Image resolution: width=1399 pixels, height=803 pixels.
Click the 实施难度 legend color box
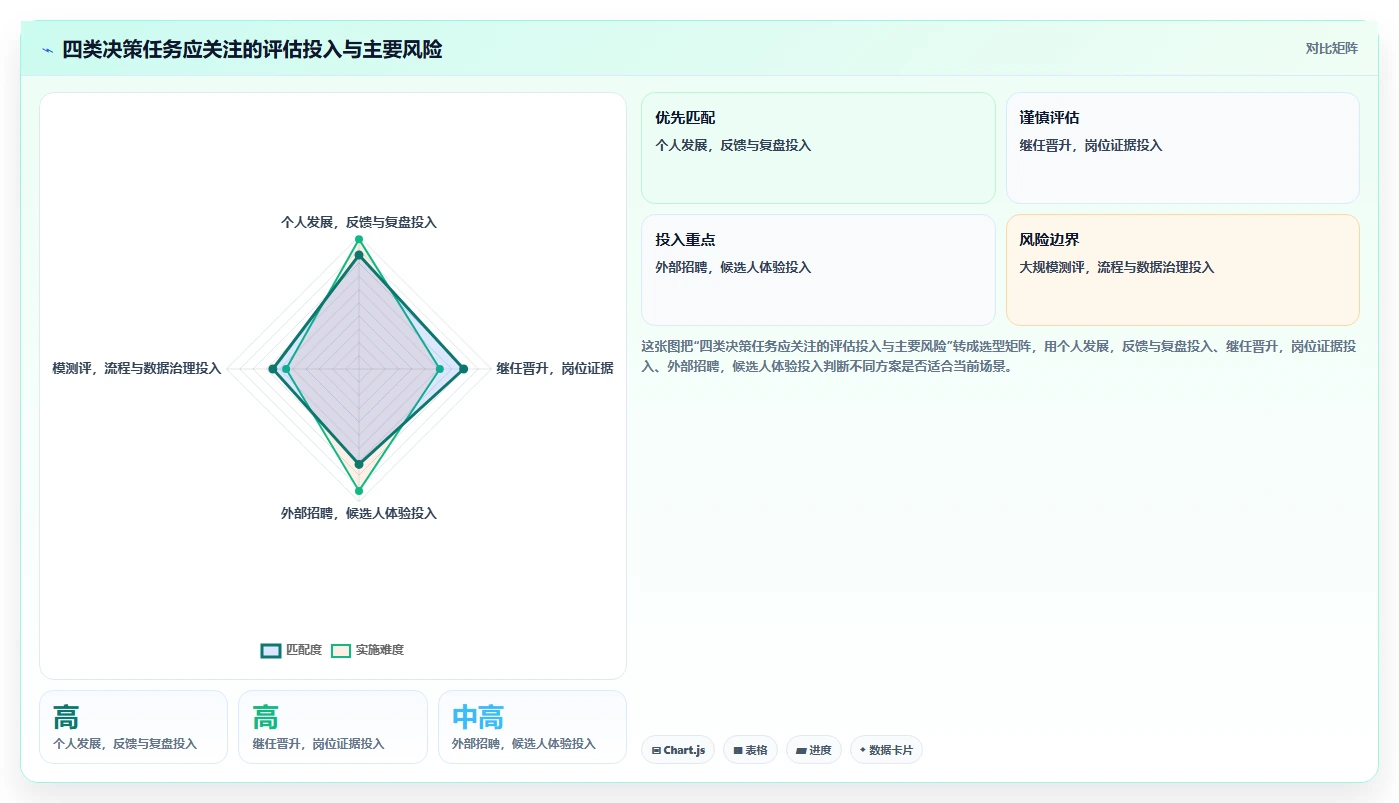click(x=341, y=650)
